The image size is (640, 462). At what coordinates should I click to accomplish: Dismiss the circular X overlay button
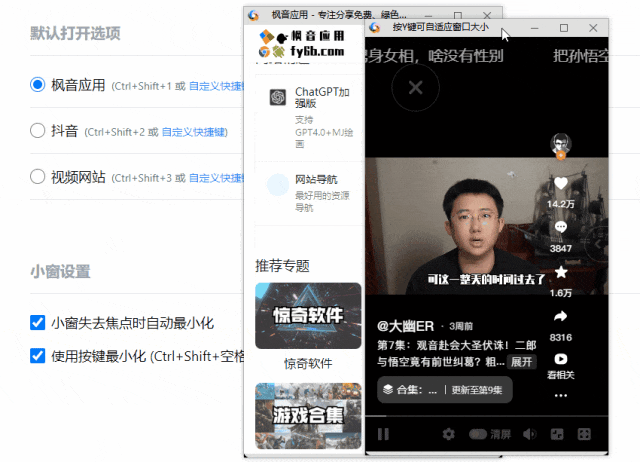pos(416,87)
